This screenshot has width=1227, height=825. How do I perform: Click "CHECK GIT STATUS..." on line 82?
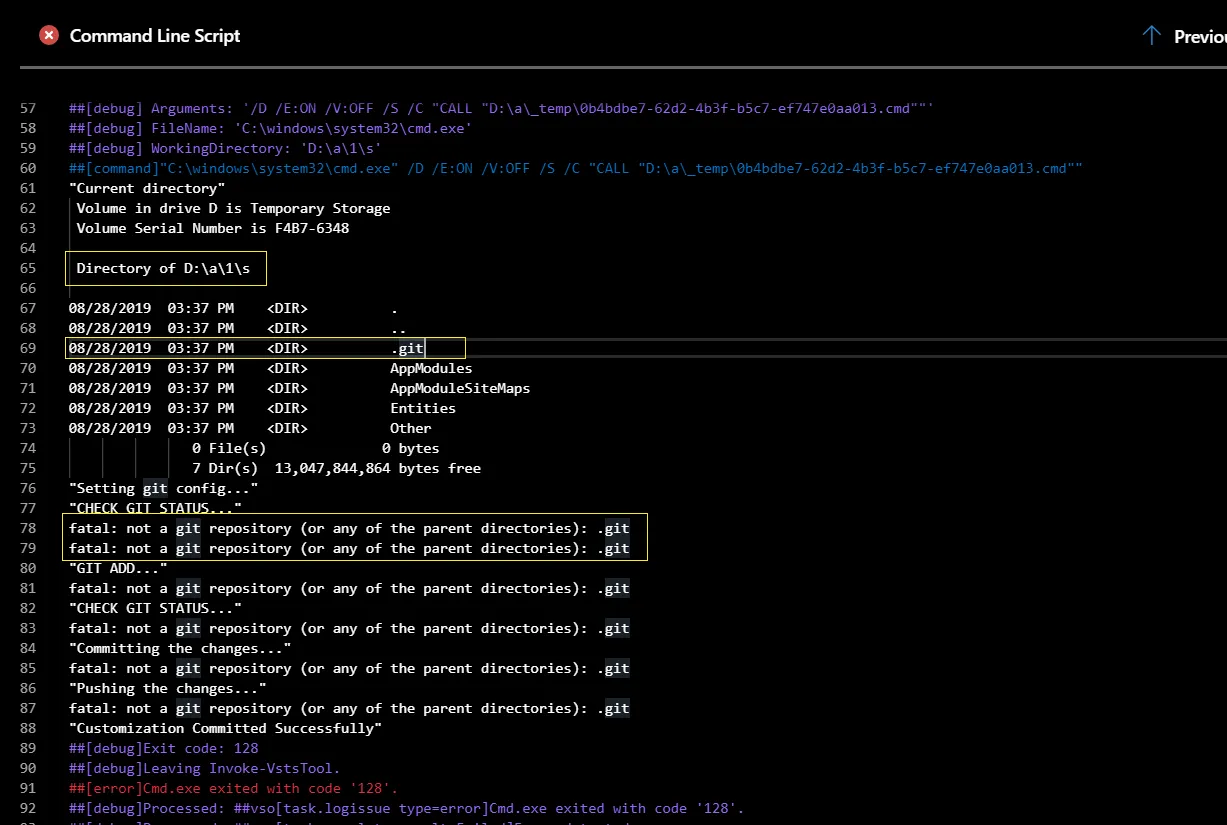point(155,608)
